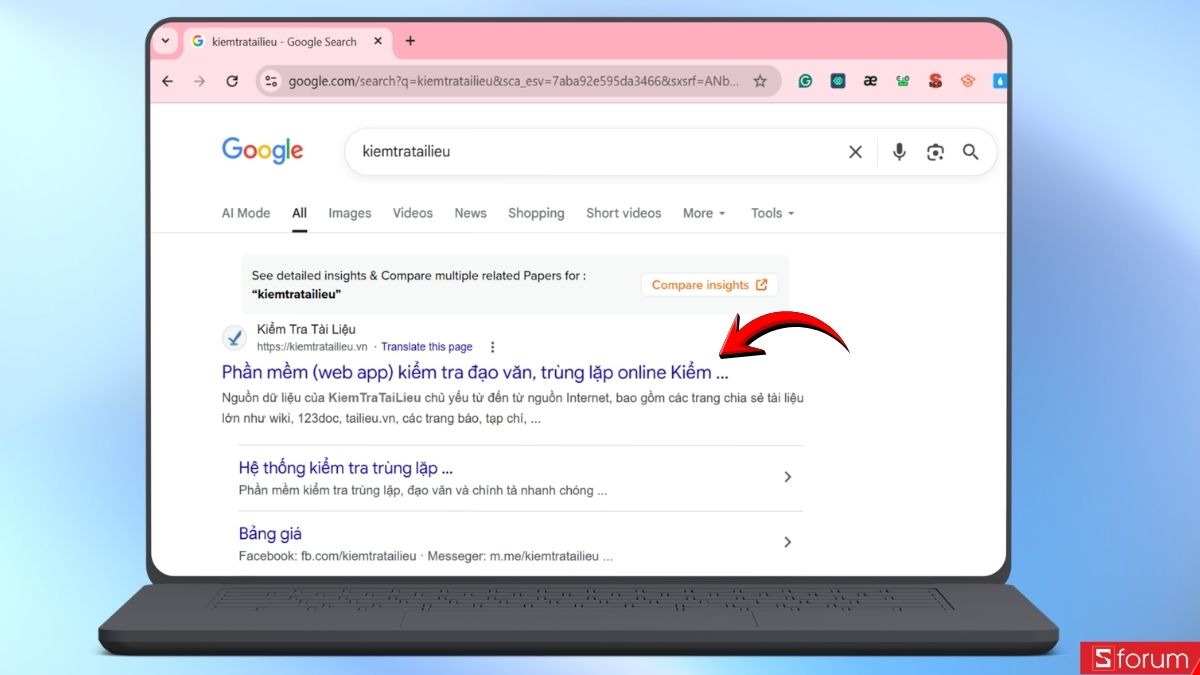Search by image with the camera icon
Image resolution: width=1200 pixels, height=675 pixels.
pyautogui.click(x=935, y=152)
